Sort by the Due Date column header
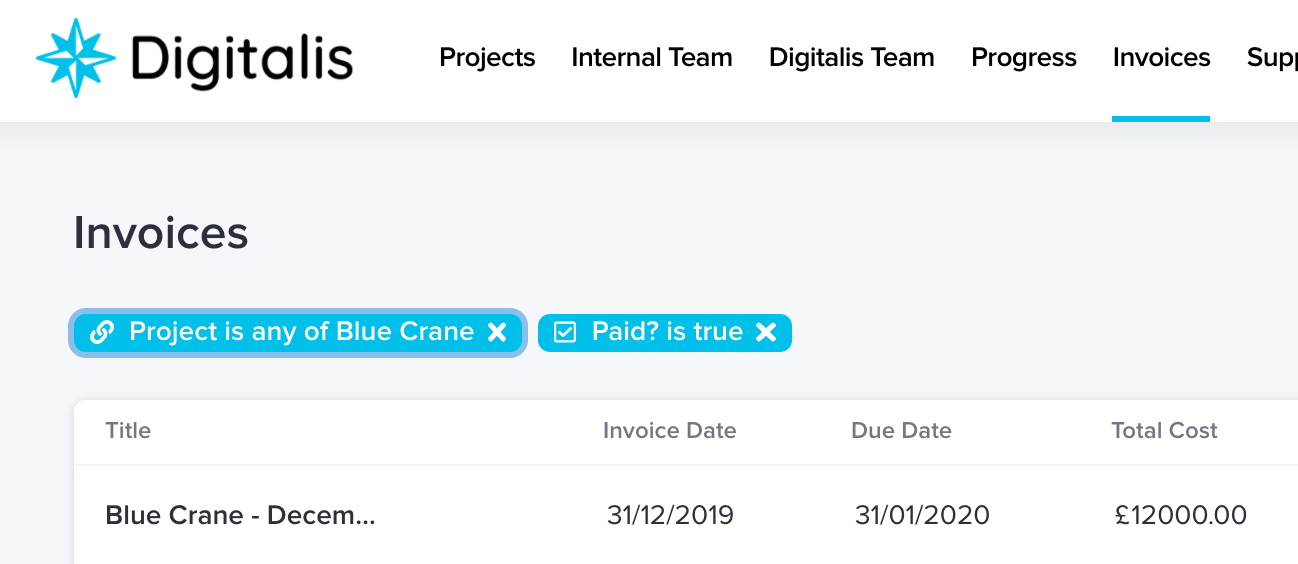Screen dimensions: 1298x564 901,431
